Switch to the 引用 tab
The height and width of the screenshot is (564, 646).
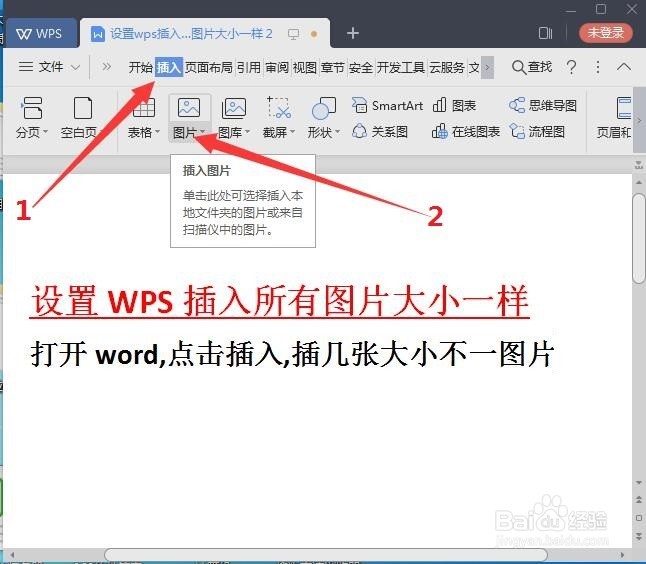click(249, 67)
